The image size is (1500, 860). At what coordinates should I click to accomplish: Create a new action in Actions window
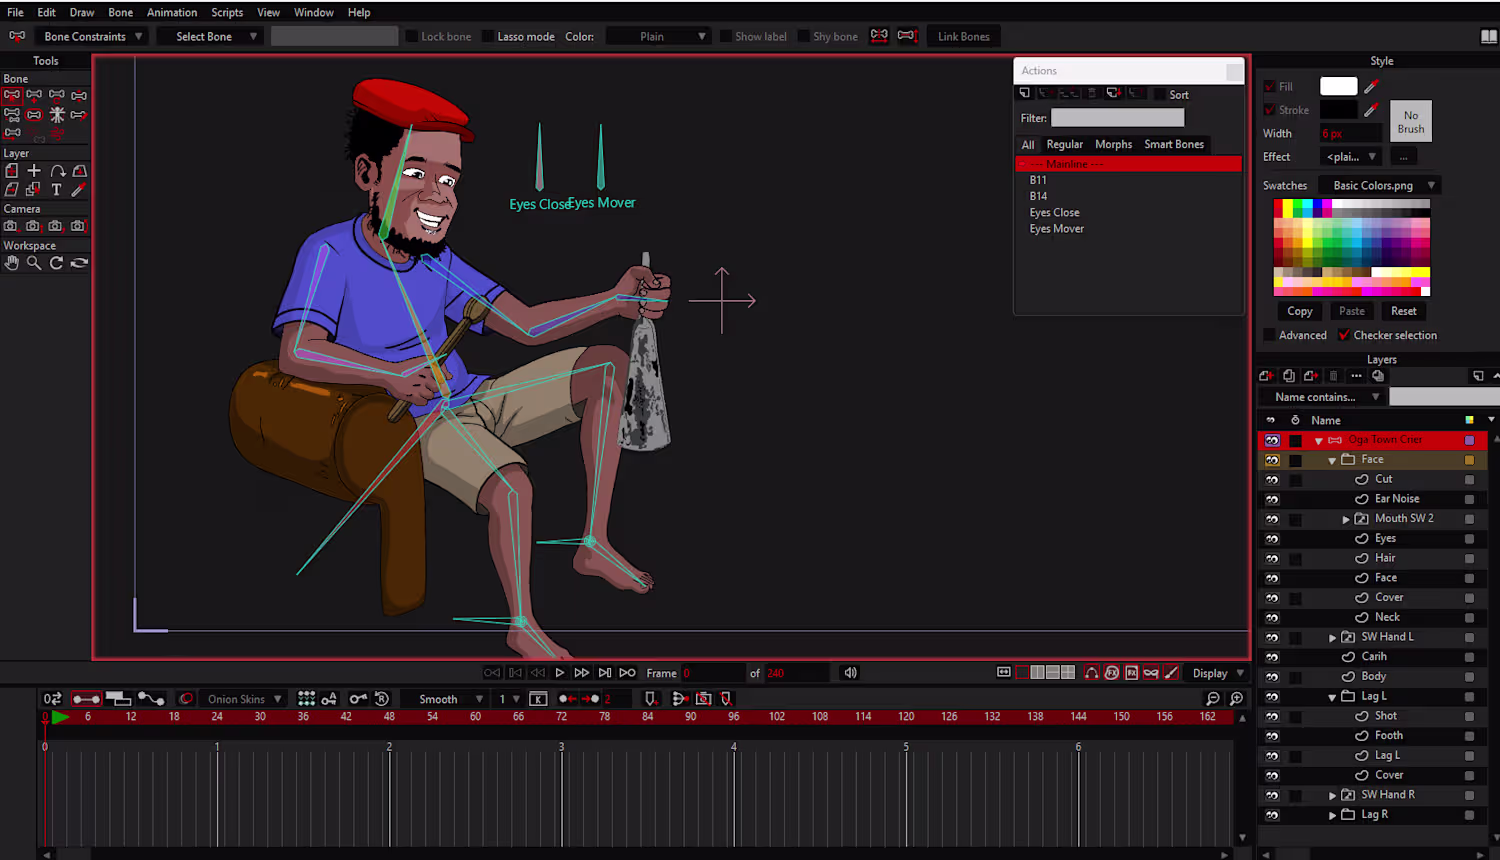1025,93
